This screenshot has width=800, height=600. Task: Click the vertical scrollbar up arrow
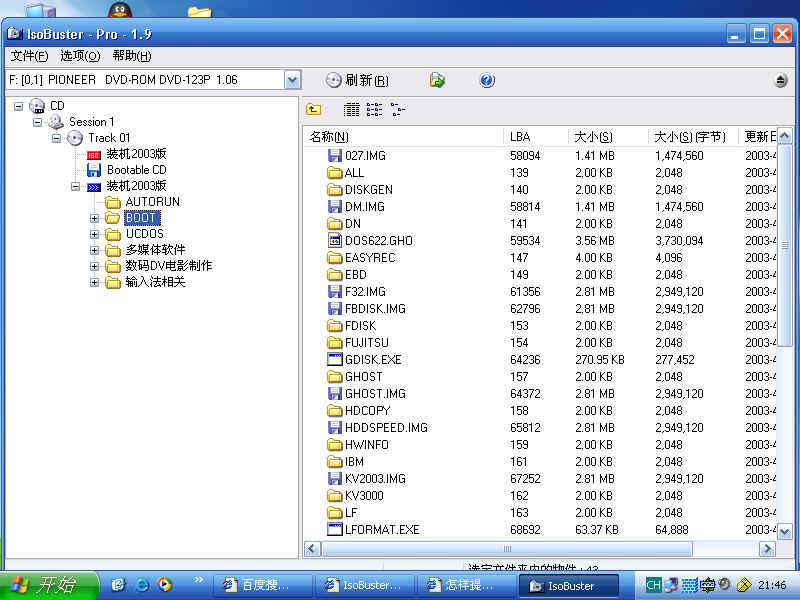(x=784, y=136)
